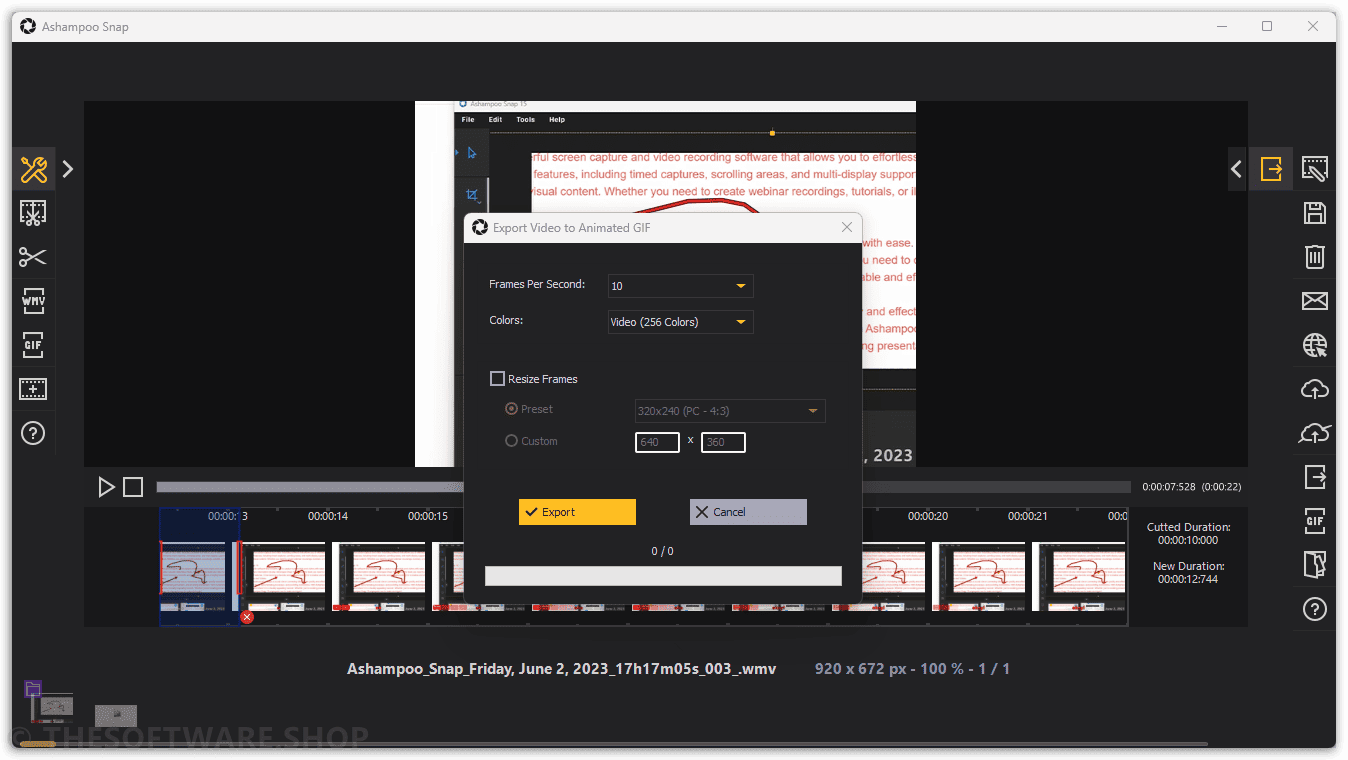Click the WMV export icon on left toolbar
The width and height of the screenshot is (1348, 760).
[33, 301]
